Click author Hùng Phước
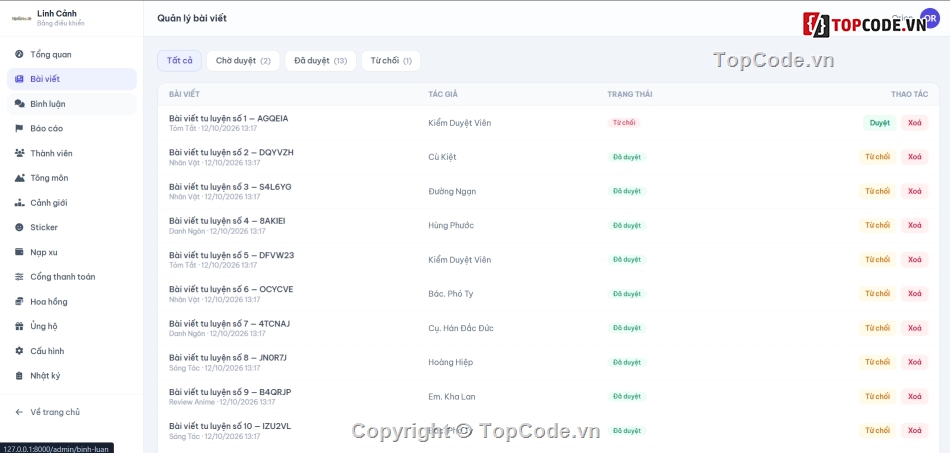 tap(451, 225)
